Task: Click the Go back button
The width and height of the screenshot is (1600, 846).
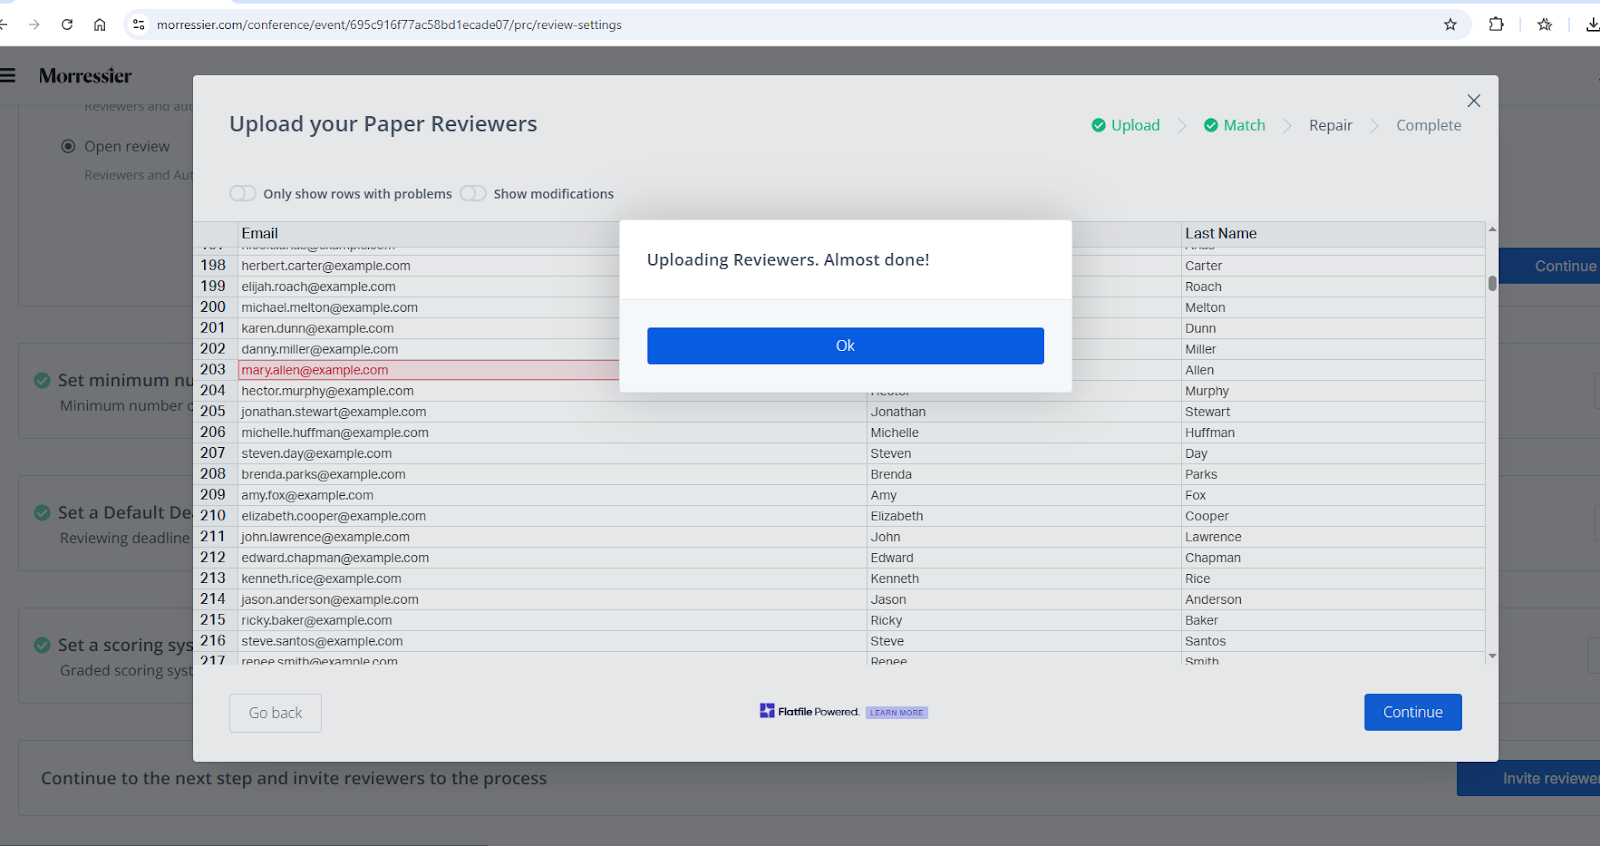Action: coord(275,713)
